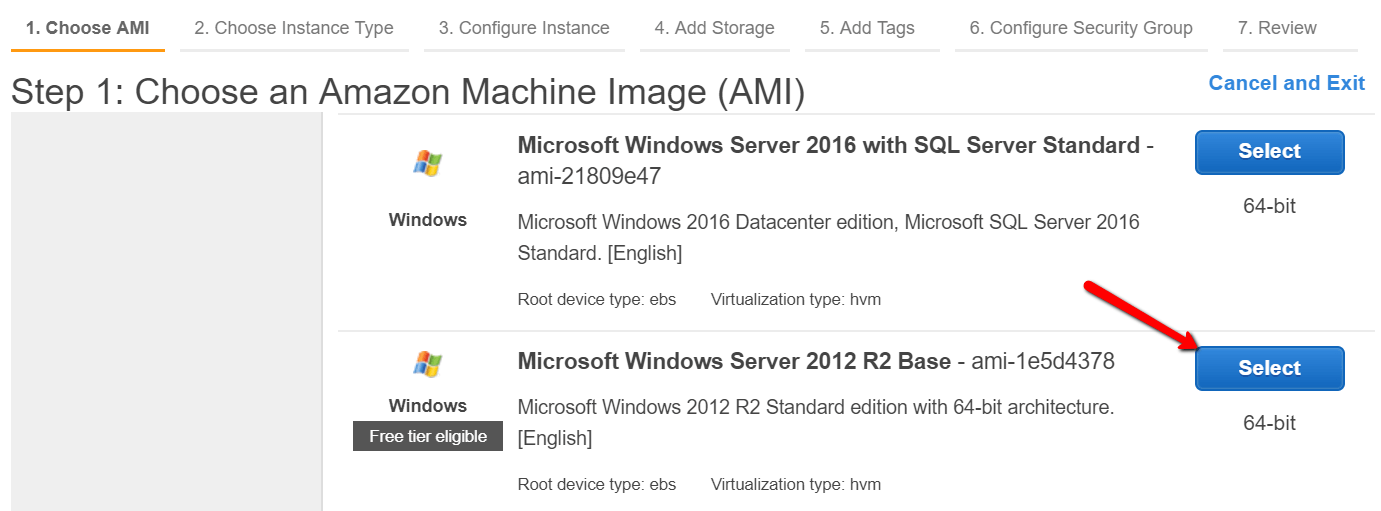Image resolution: width=1381 pixels, height=511 pixels.
Task: Click the AMI ID ami-21809e47
Action: (589, 177)
